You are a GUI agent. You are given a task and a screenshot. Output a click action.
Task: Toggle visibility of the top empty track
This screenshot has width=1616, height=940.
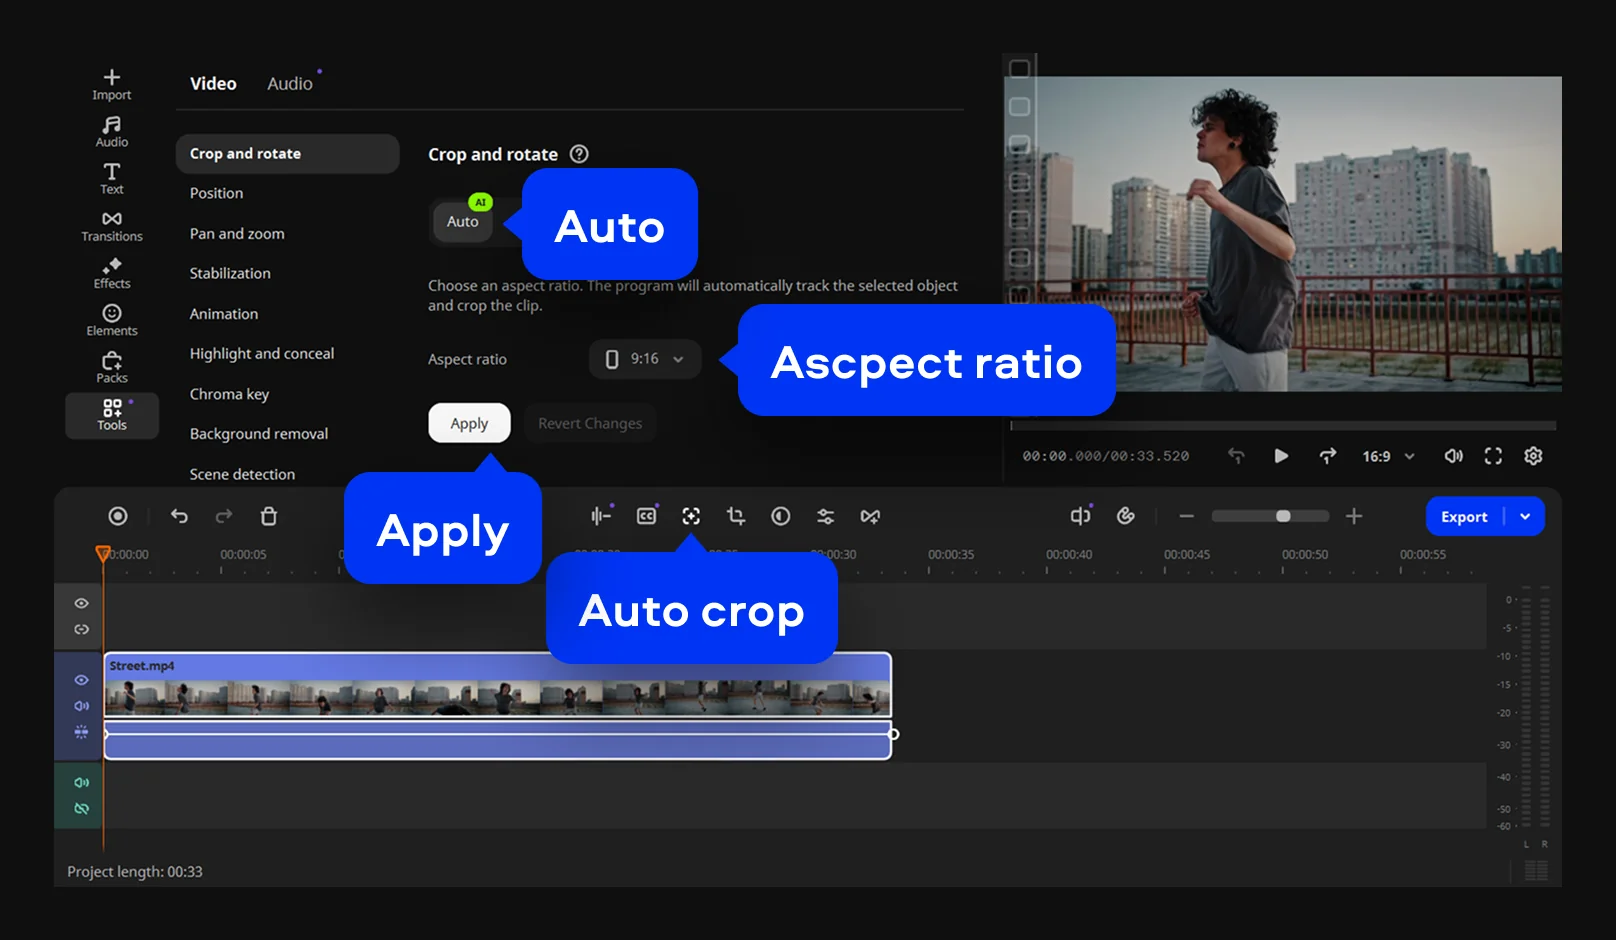[82, 603]
